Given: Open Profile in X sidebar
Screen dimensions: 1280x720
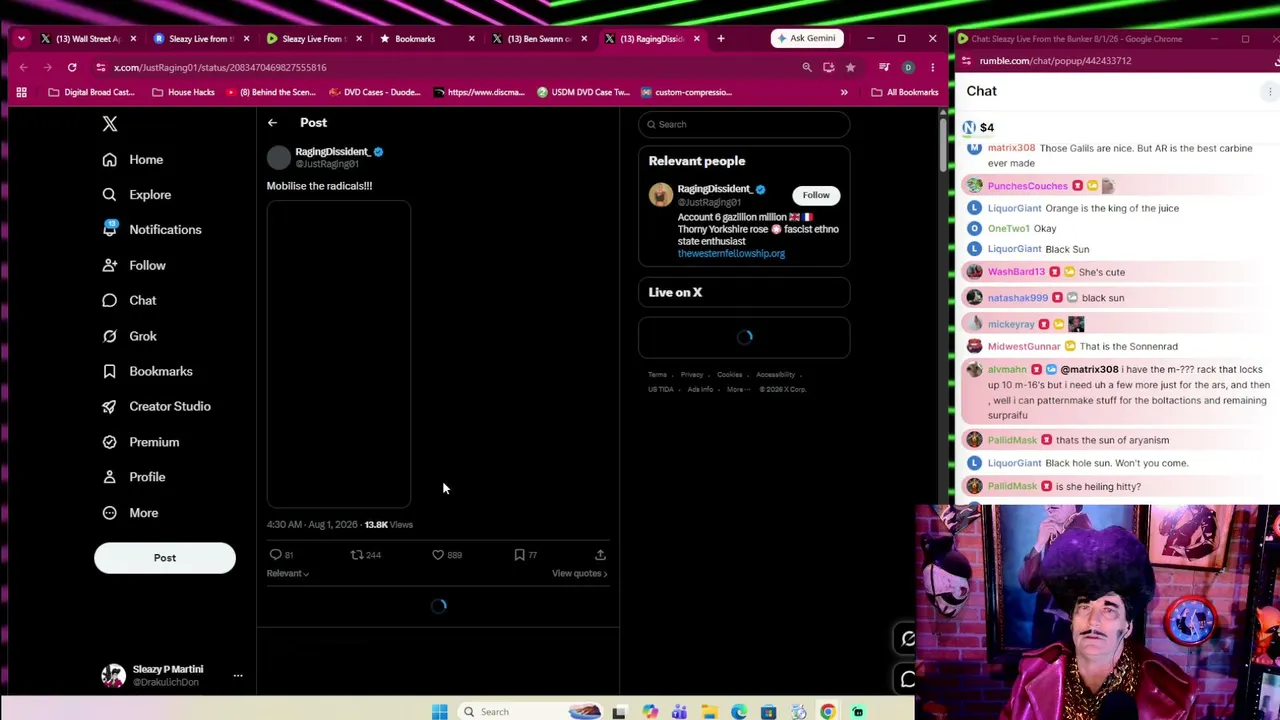Looking at the screenshot, I should 133,477.
